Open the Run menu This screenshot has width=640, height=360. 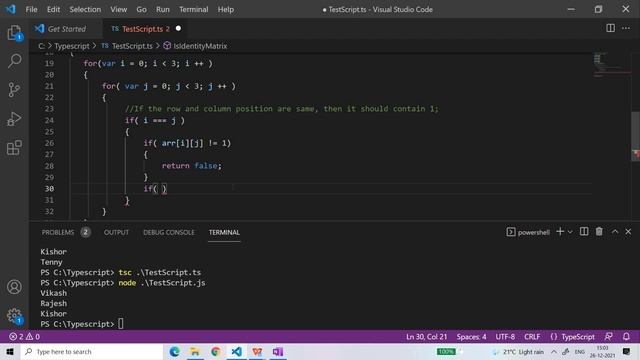(x=162, y=9)
